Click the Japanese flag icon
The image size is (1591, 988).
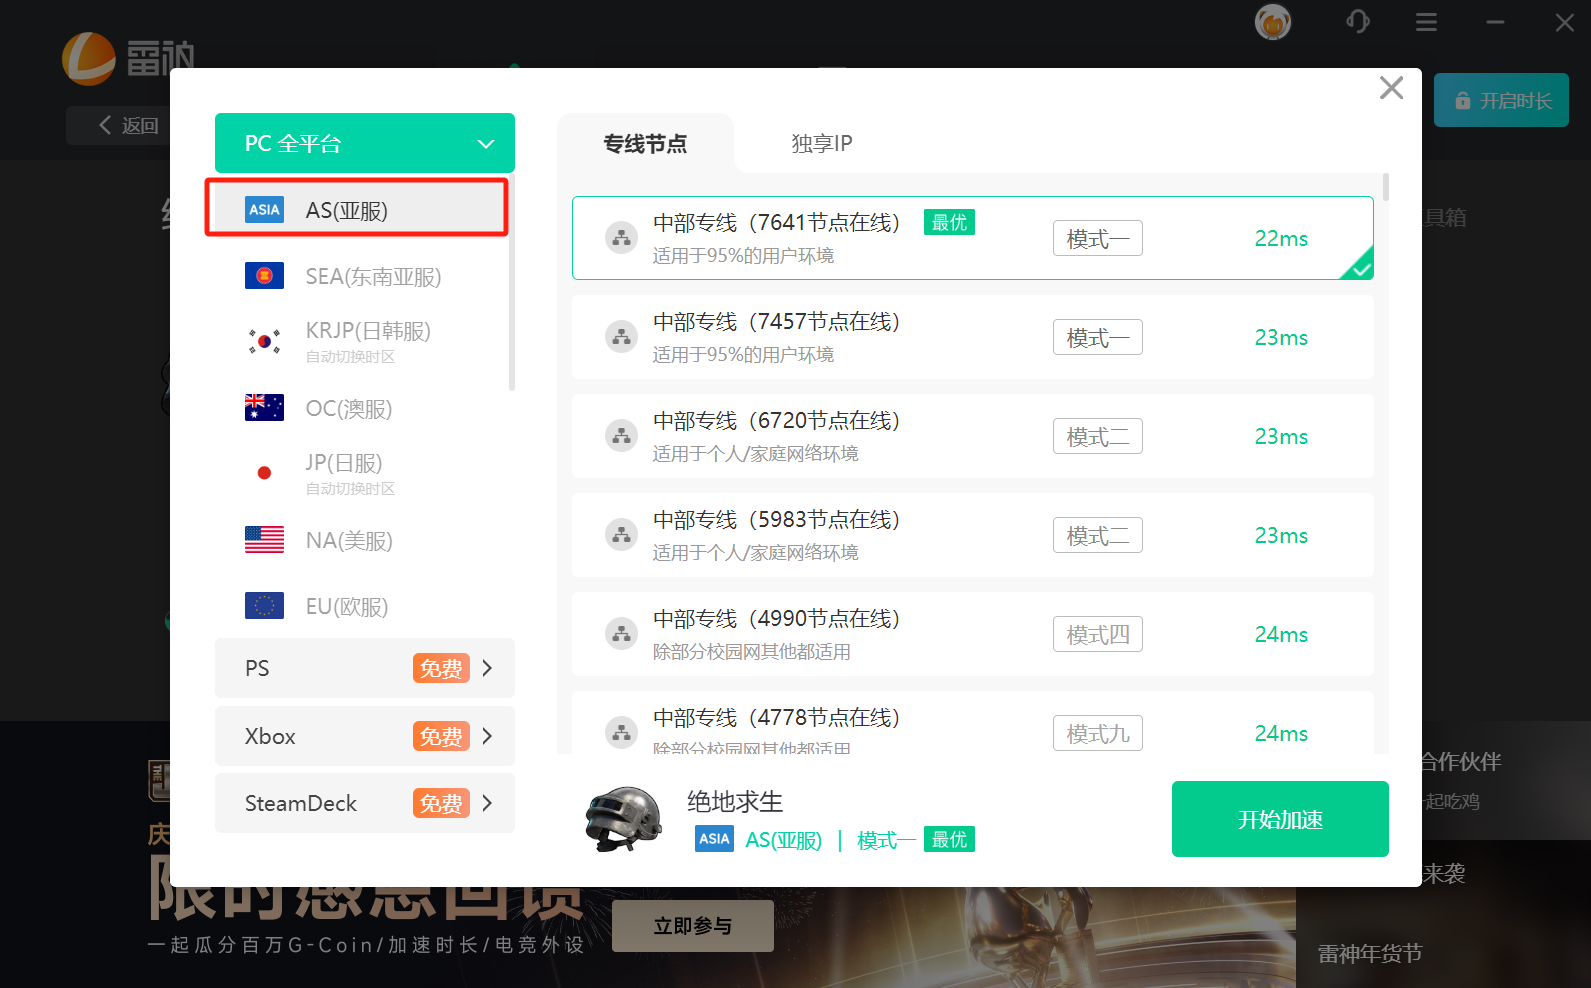pyautogui.click(x=264, y=473)
